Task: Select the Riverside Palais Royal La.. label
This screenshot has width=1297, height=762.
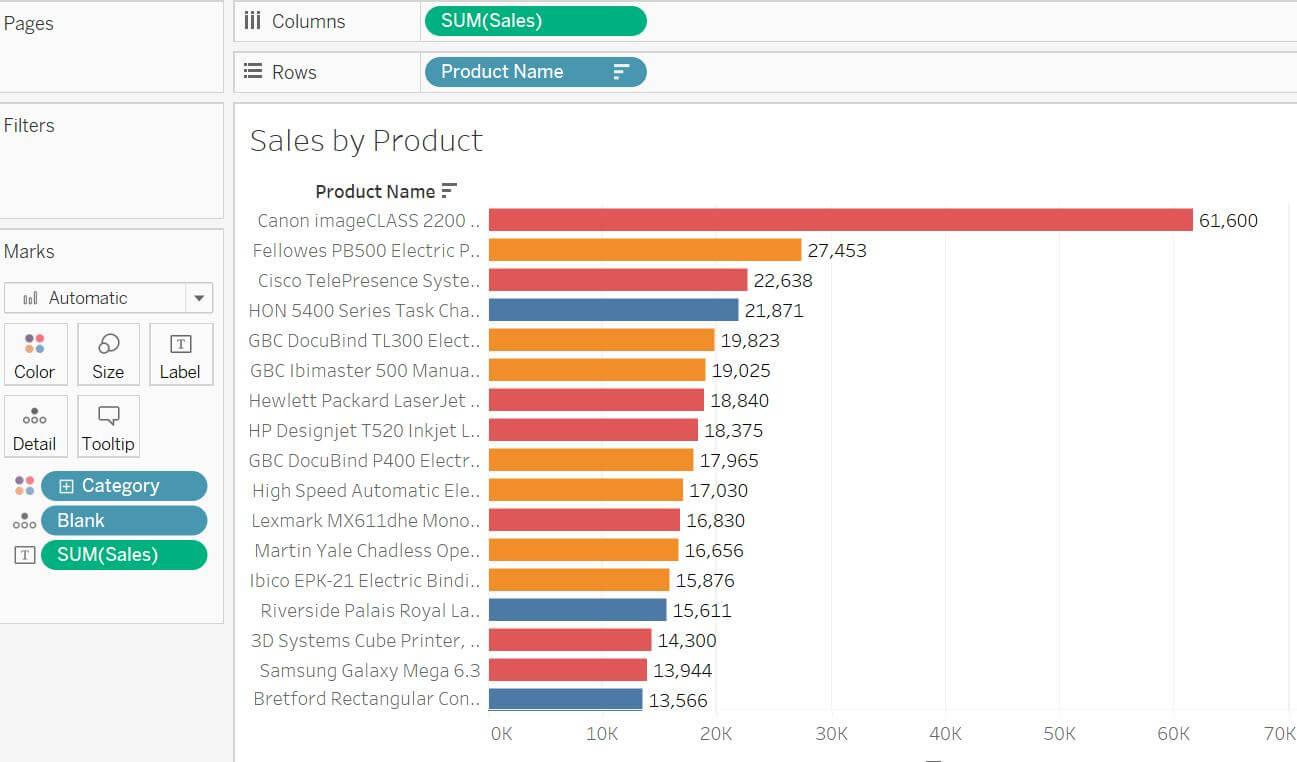Action: [x=371, y=611]
